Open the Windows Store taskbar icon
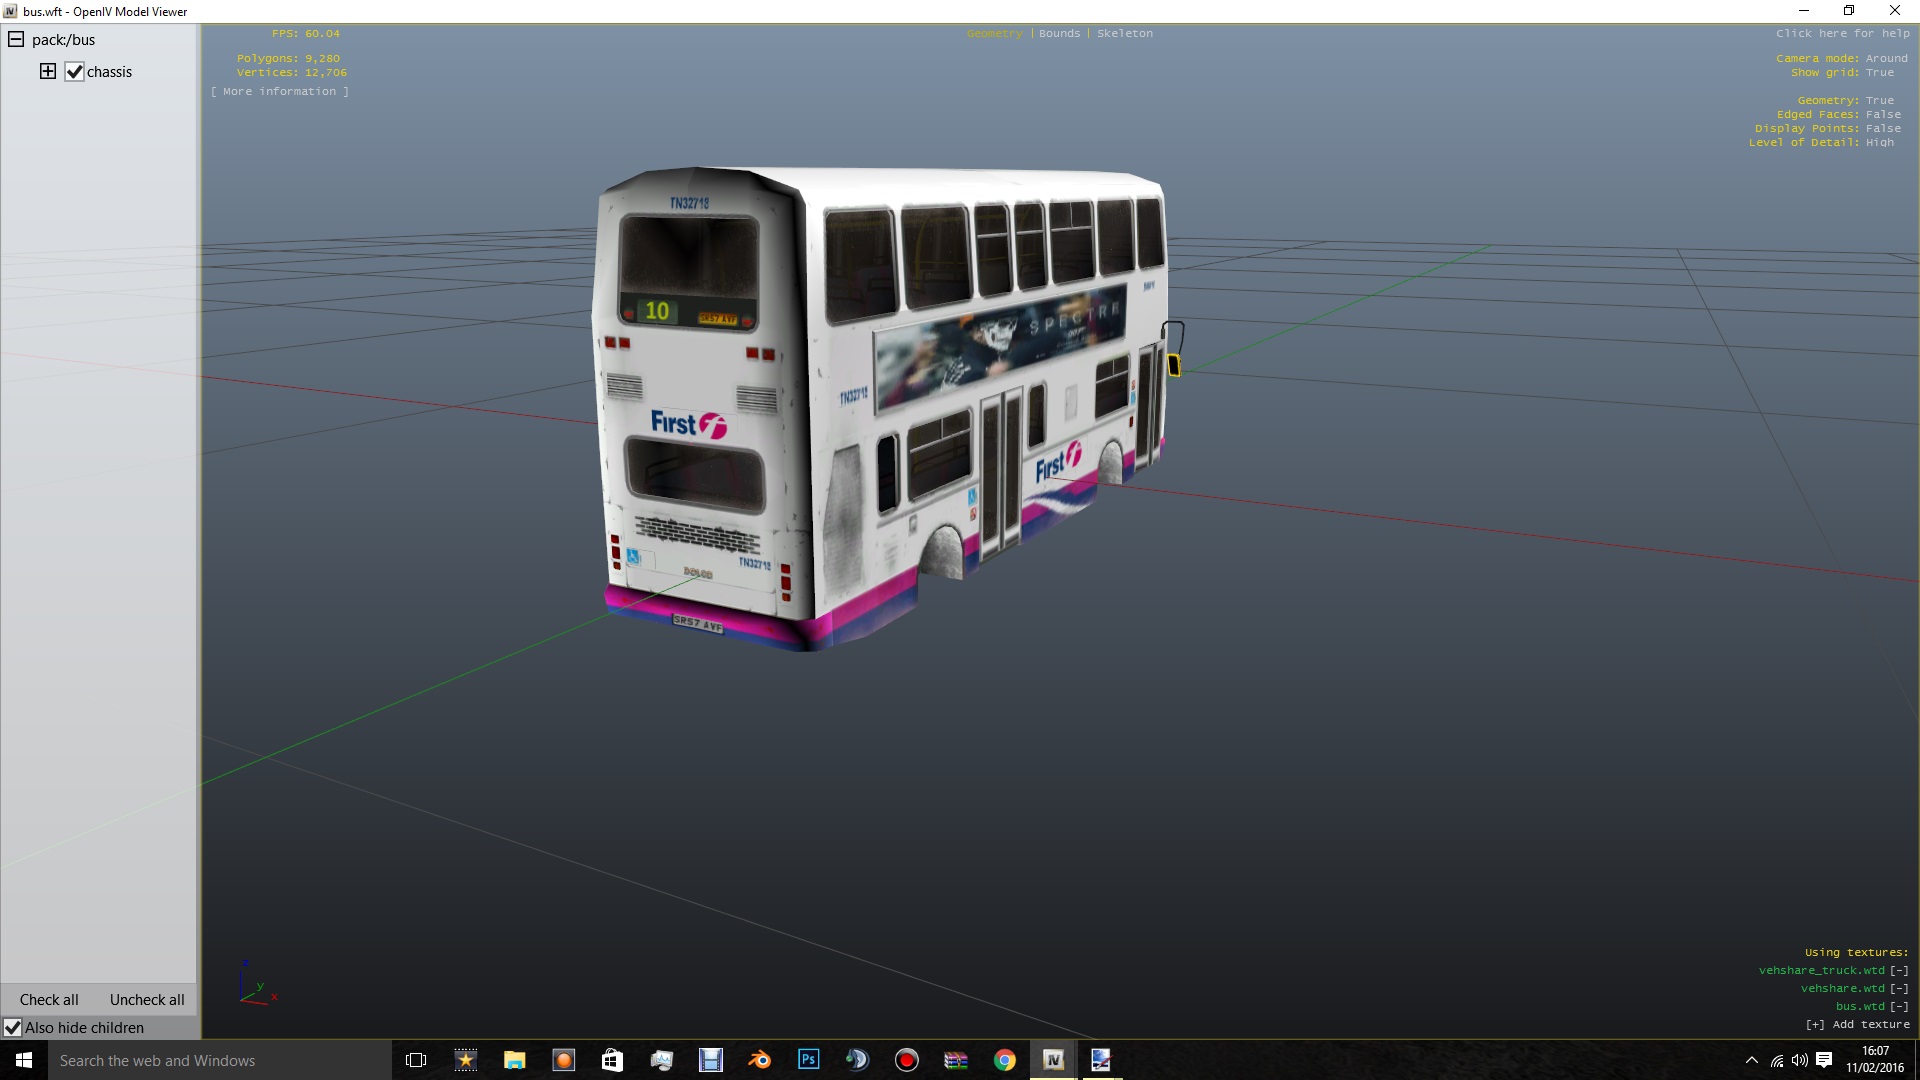The width and height of the screenshot is (1920, 1080). coord(612,1060)
